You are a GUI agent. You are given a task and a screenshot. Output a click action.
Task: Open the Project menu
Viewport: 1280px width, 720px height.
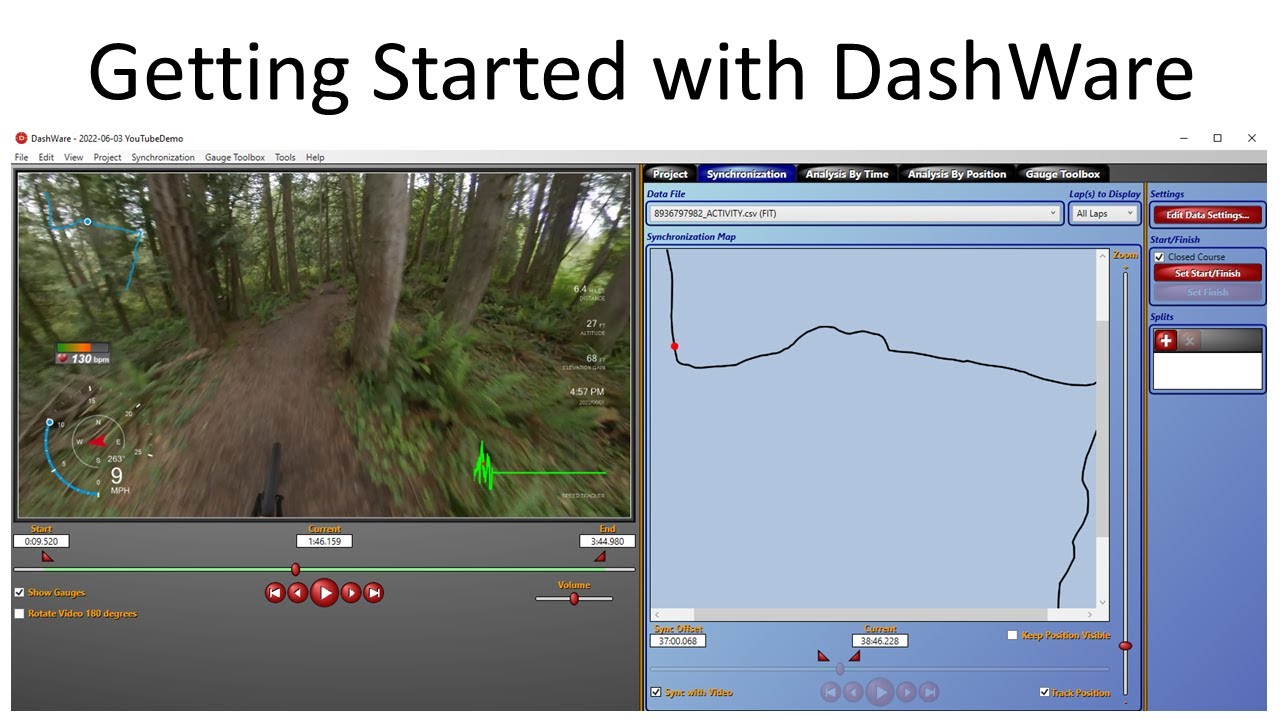107,157
